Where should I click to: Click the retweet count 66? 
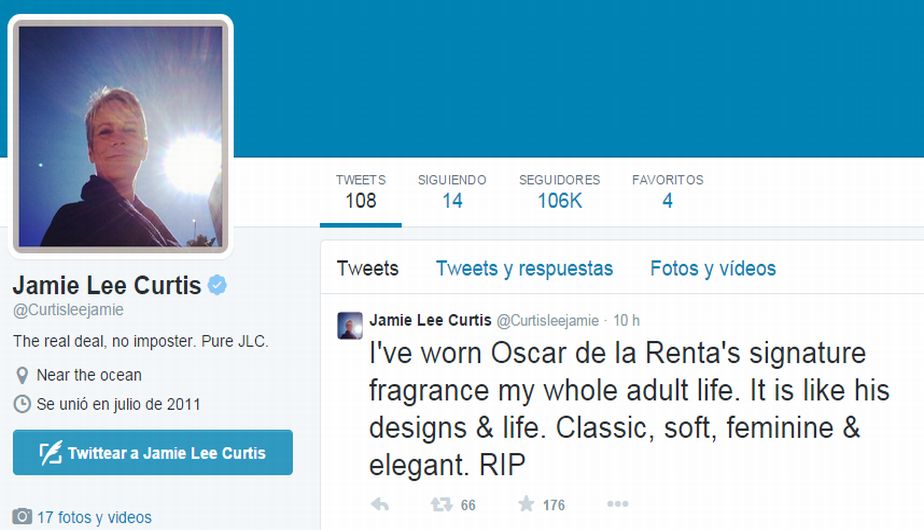468,505
